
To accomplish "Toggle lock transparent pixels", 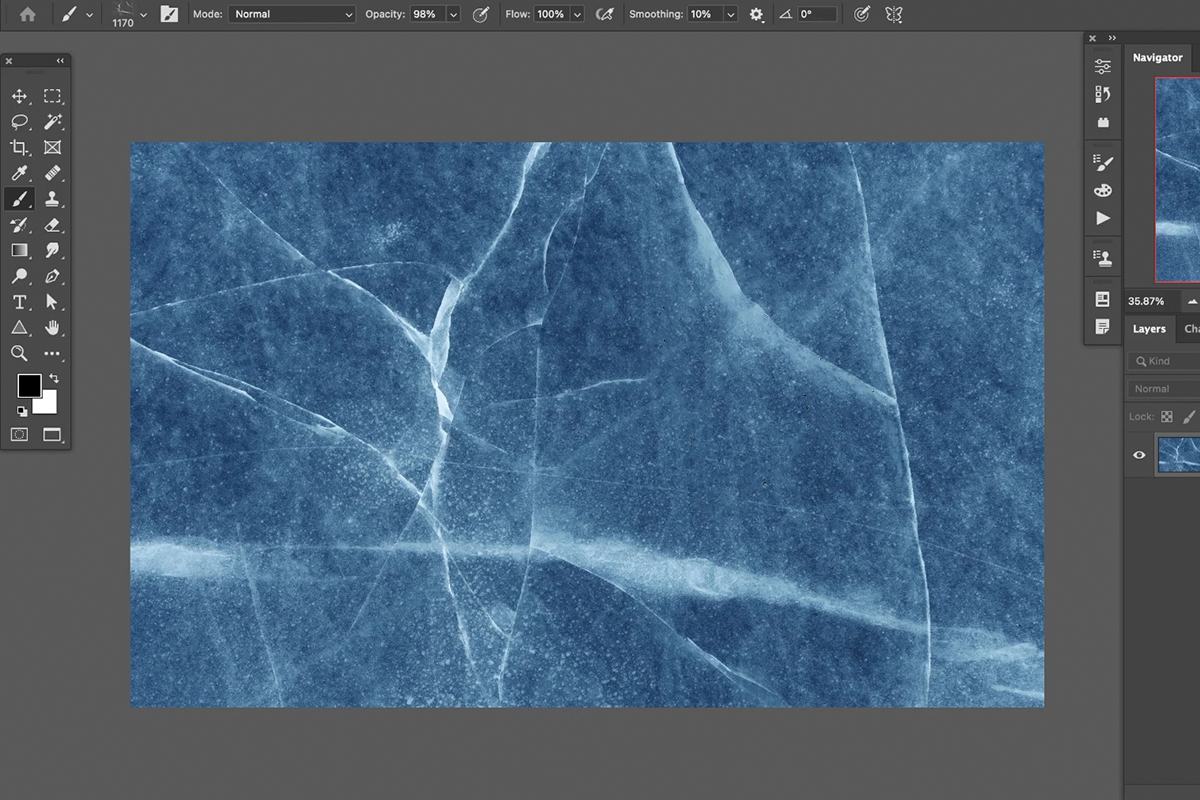I will click(x=1166, y=417).
